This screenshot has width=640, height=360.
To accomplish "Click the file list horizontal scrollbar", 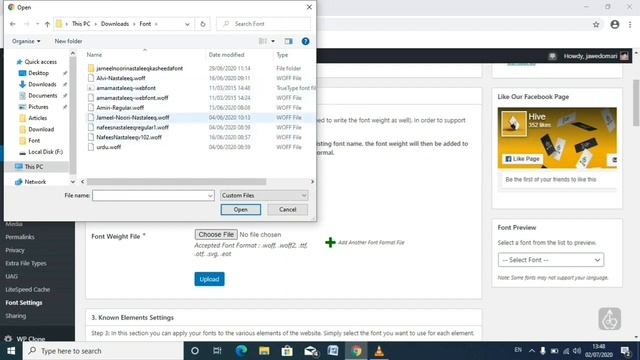I will click(x=176, y=182).
